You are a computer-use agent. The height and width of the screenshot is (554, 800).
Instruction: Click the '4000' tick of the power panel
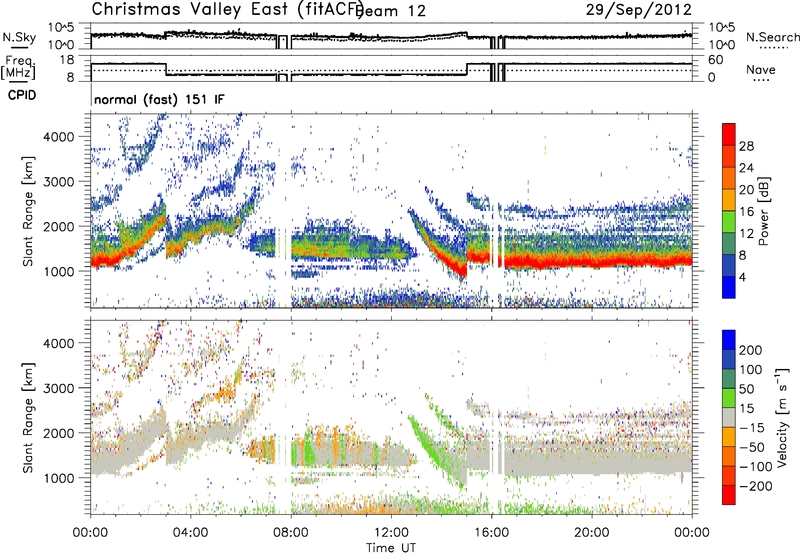point(59,137)
